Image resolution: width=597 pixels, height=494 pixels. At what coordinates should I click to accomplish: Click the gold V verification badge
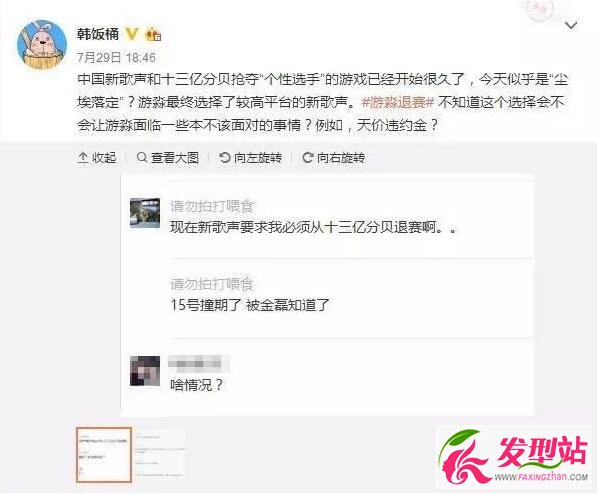pyautogui.click(x=132, y=34)
